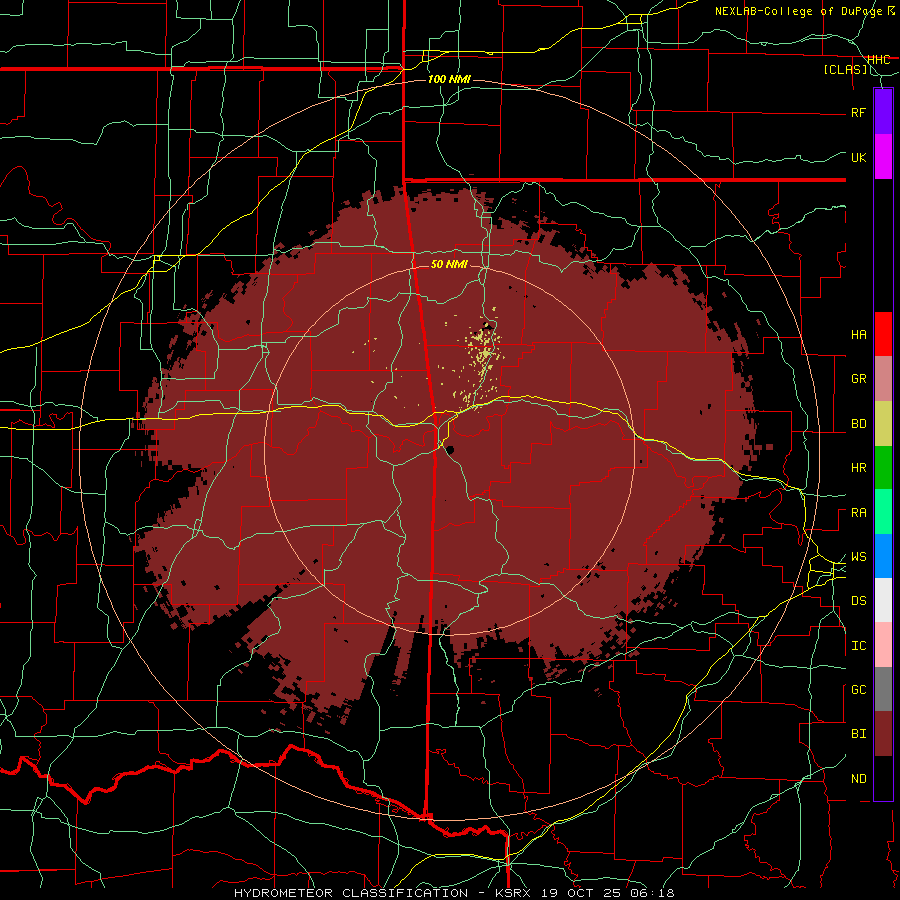Click the DS white legend swatch
The image size is (900, 900).
[x=883, y=600]
